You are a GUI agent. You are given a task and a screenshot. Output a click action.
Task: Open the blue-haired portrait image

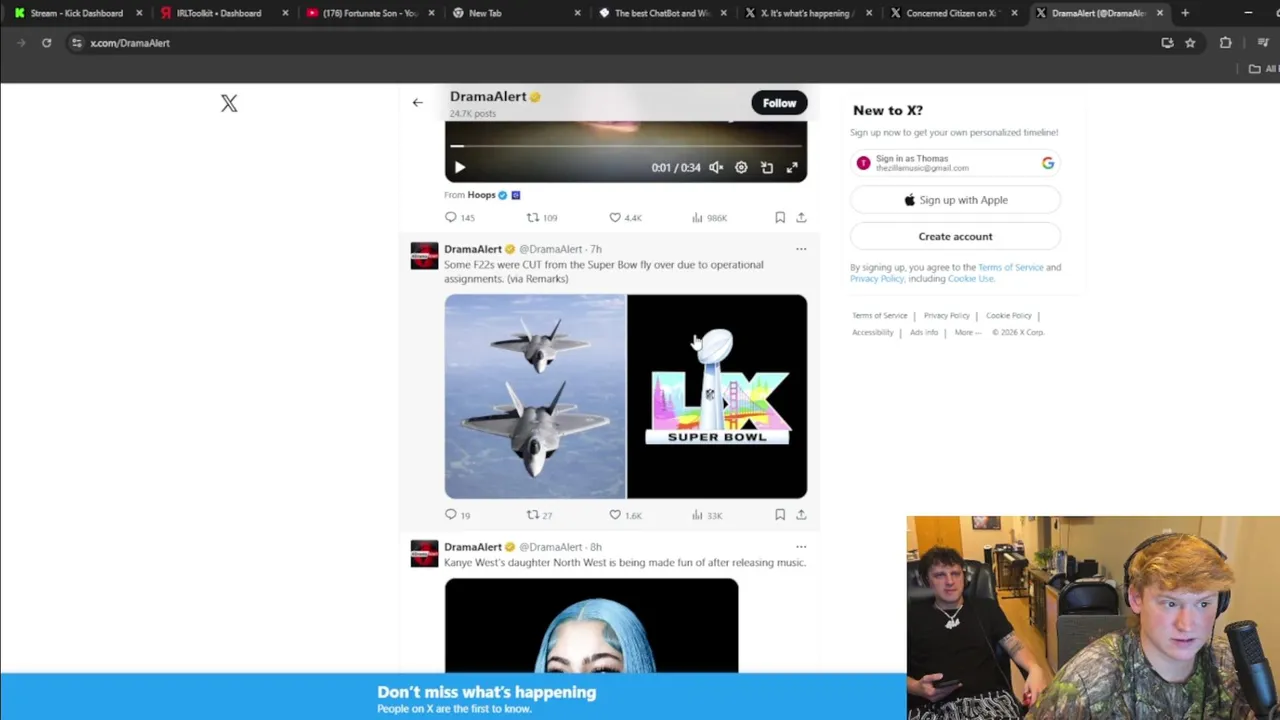click(x=591, y=626)
